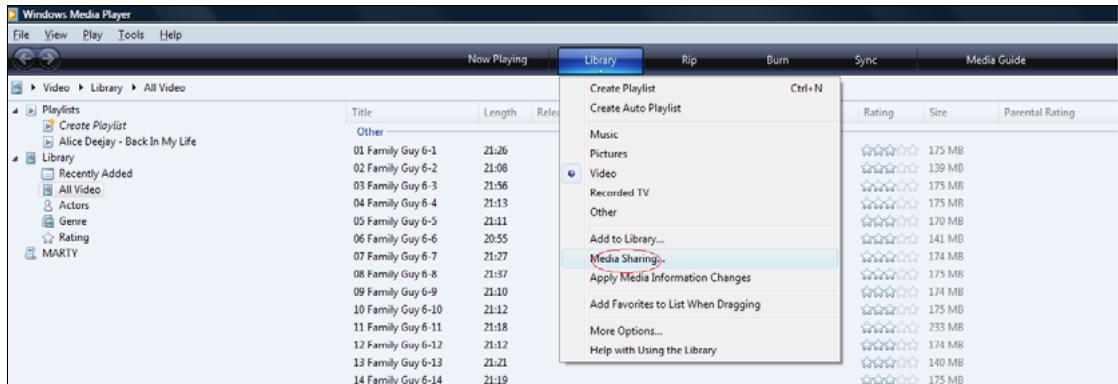Viewport: 1118px width, 384px height.
Task: Click length 20:55 of Family Guy 6-6
Action: click(496, 239)
